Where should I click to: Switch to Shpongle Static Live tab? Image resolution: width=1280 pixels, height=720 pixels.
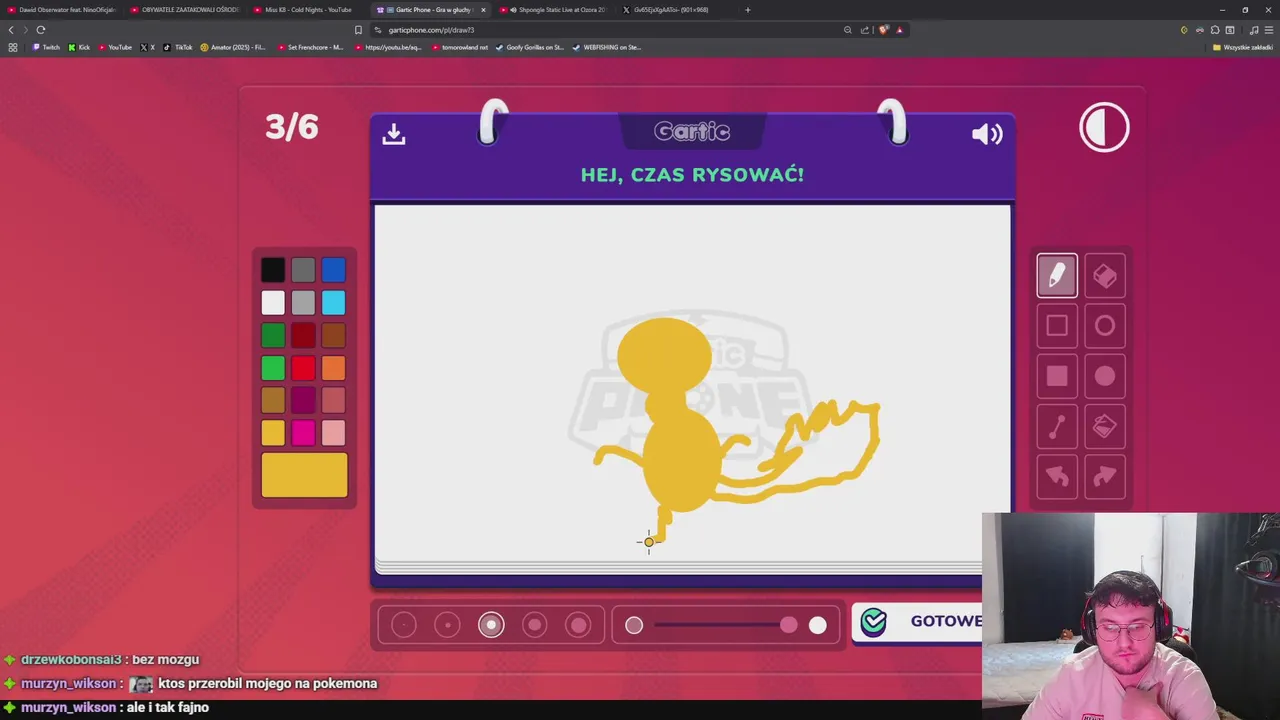pos(556,10)
